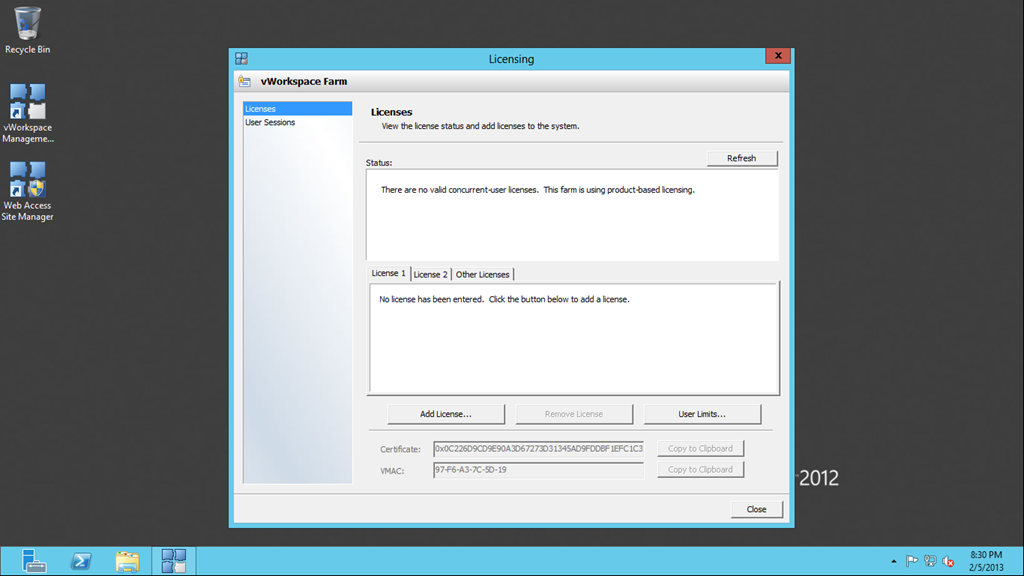
Task: Open File Explorer from the taskbar
Action: [x=127, y=561]
